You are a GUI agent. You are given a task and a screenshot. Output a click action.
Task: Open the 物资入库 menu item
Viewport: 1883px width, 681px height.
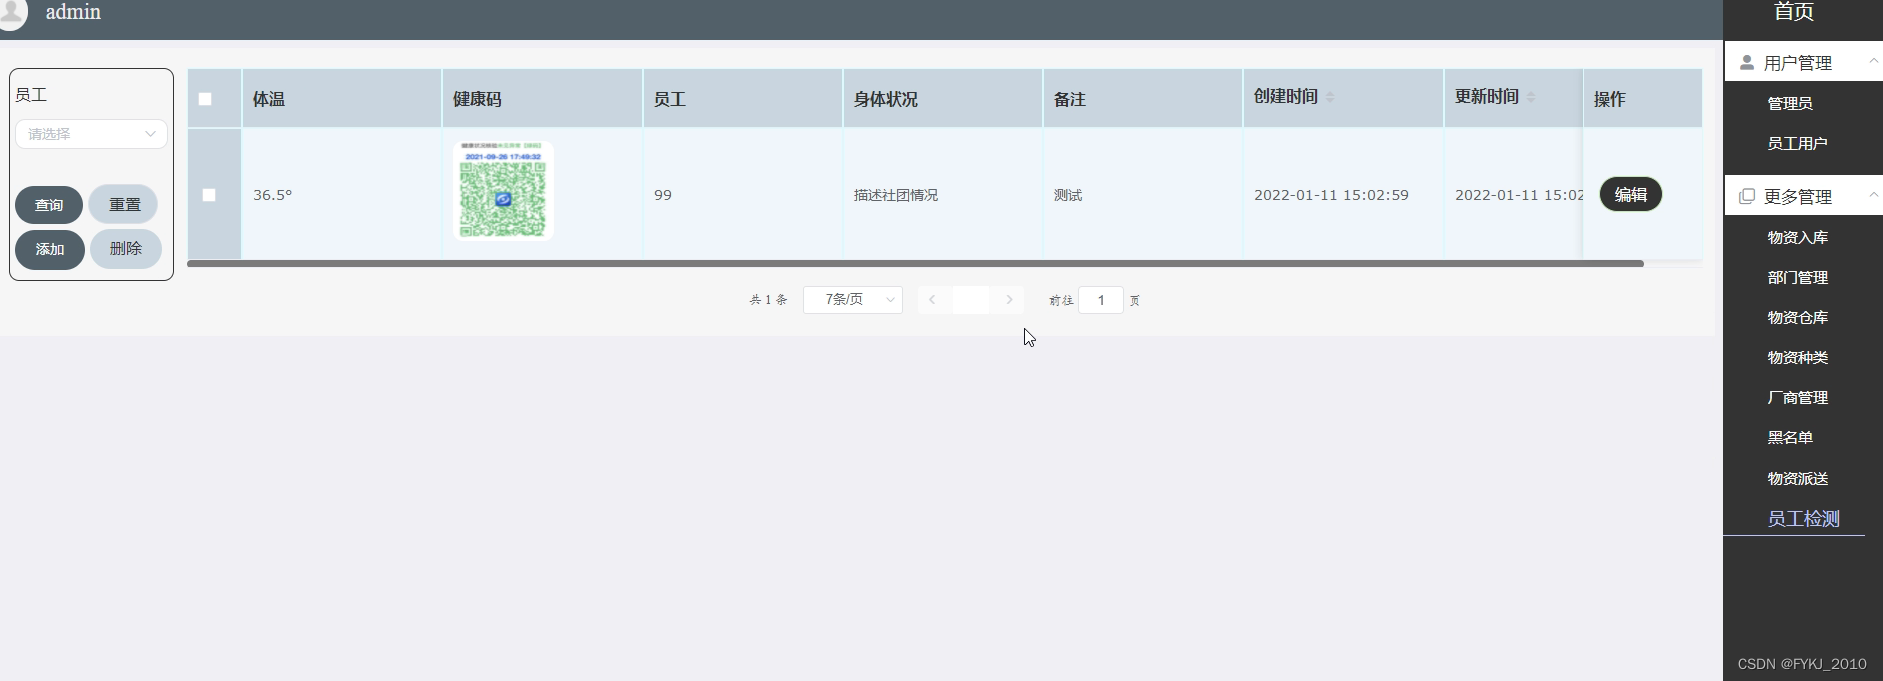coord(1797,237)
